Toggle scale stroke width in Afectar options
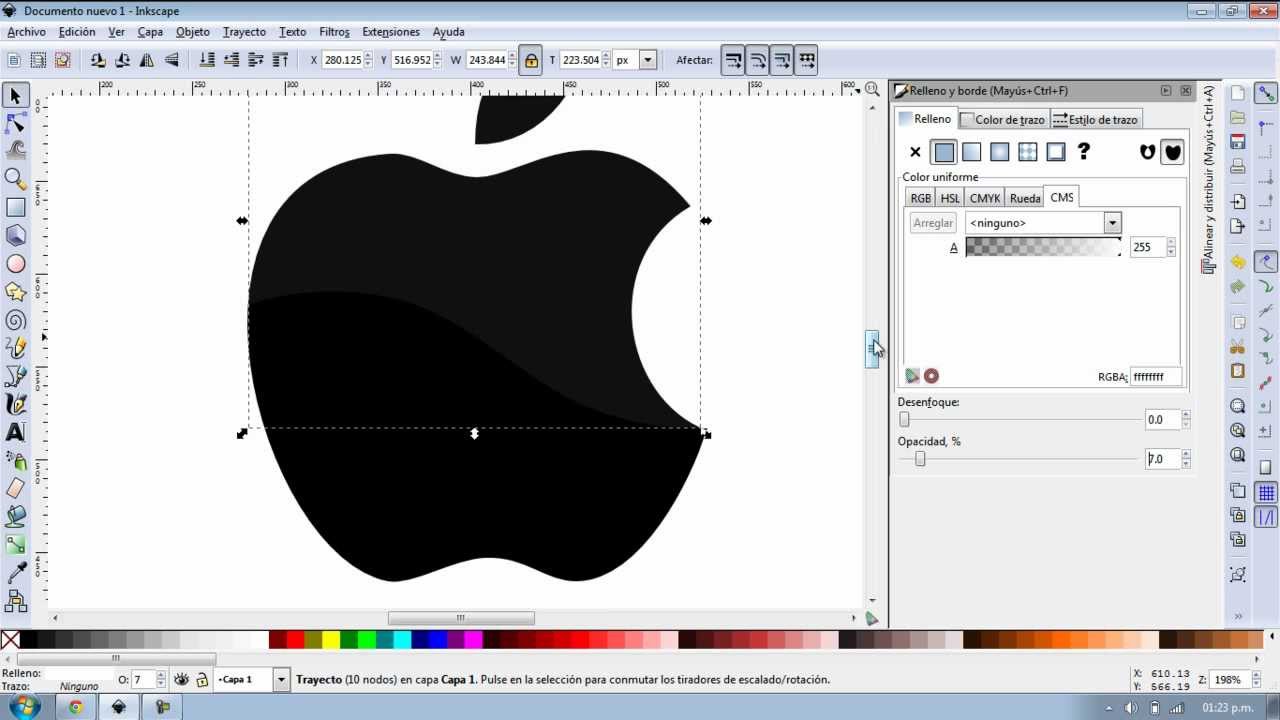This screenshot has height=720, width=1280. tap(733, 60)
